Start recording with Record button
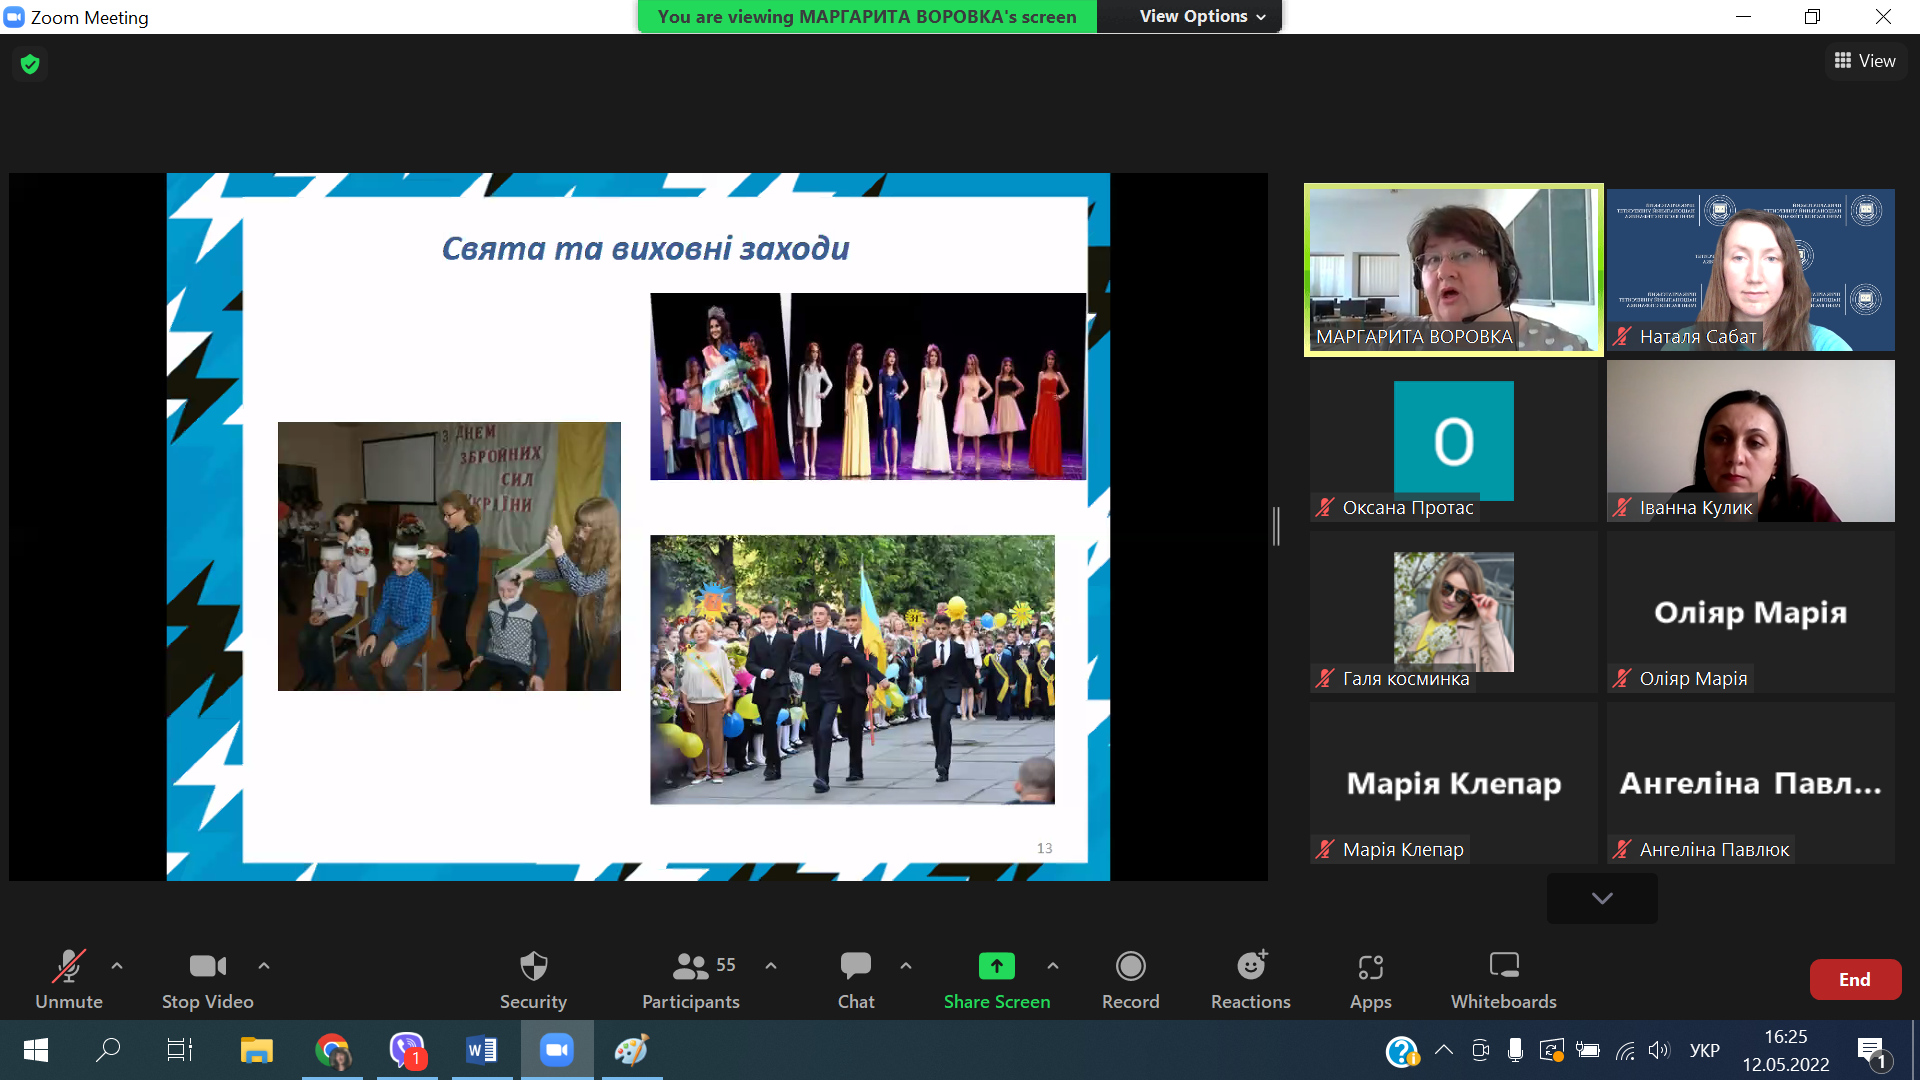This screenshot has width=1920, height=1080. (x=1130, y=979)
